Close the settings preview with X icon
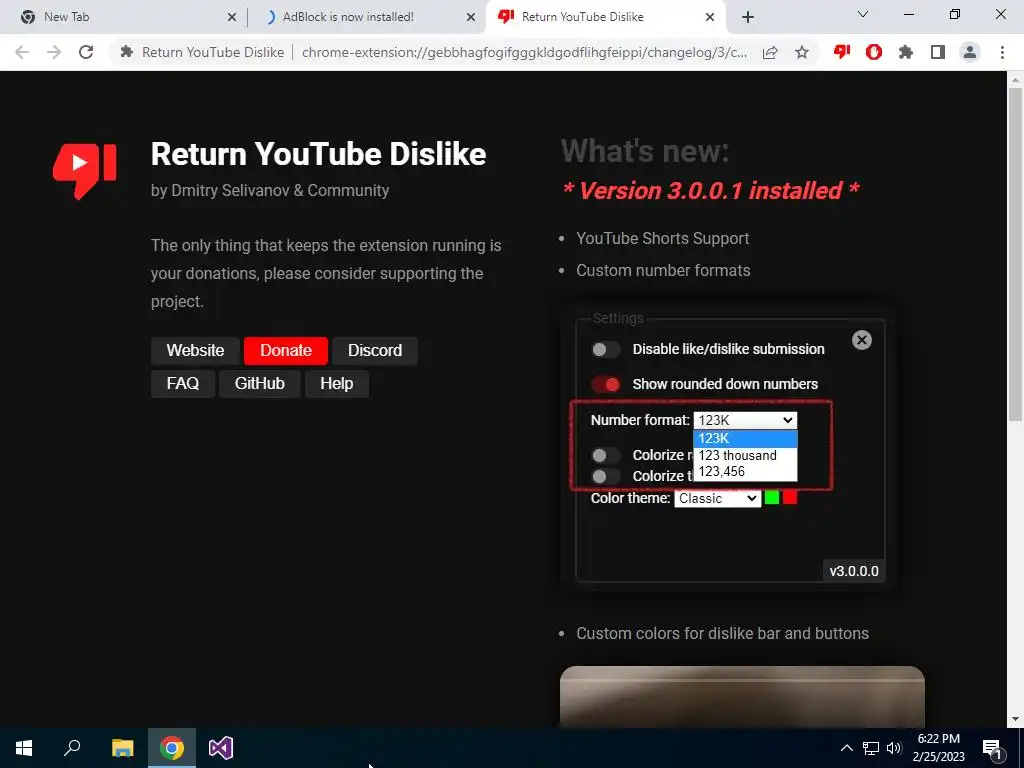Screen dimensions: 1024x768 click(x=861, y=340)
